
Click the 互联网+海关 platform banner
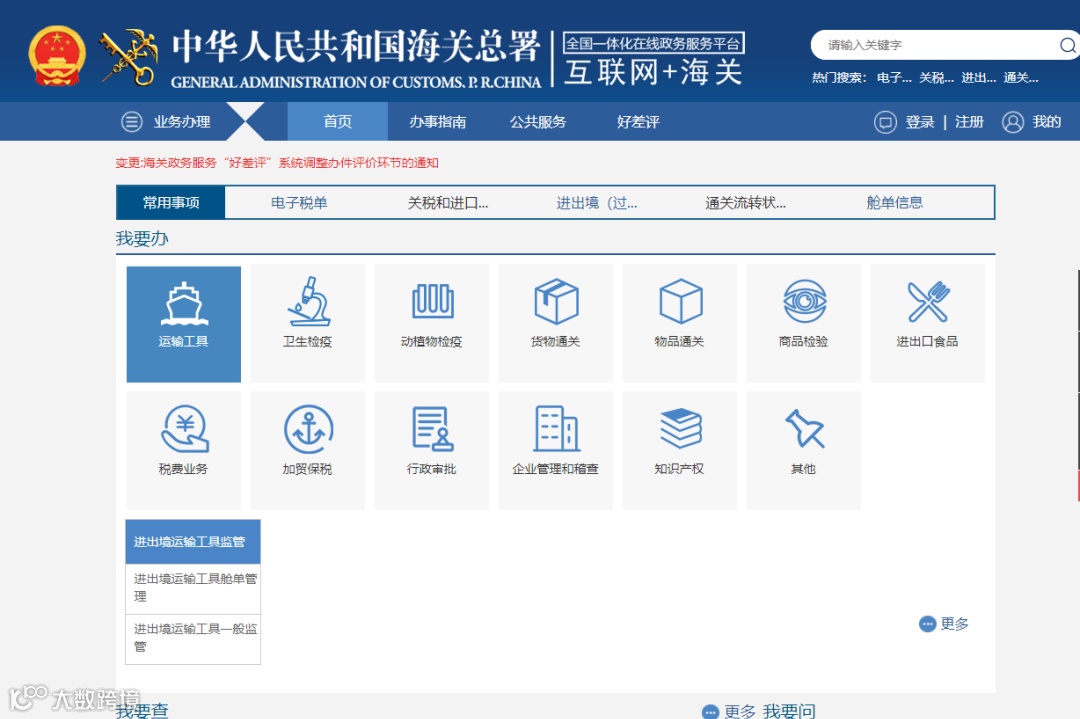[x=653, y=60]
